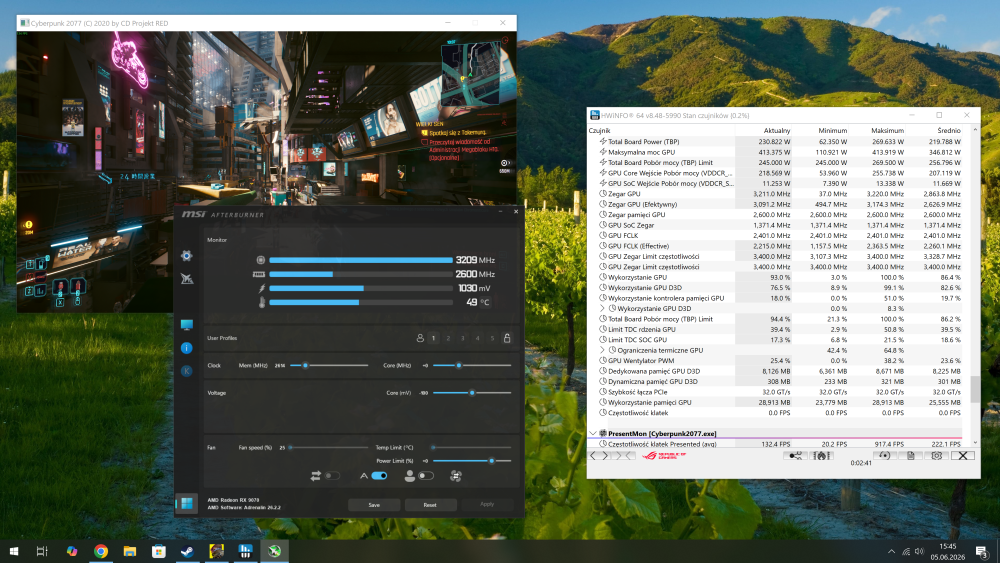Screen dimensions: 1000x563
Task: Expand the Ograniczenia termiczne GPU row
Action: 603,350
